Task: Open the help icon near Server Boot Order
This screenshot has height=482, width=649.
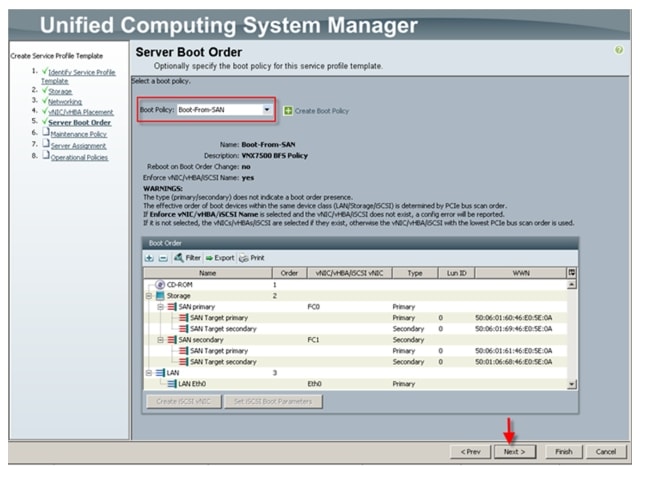Action: pos(619,50)
